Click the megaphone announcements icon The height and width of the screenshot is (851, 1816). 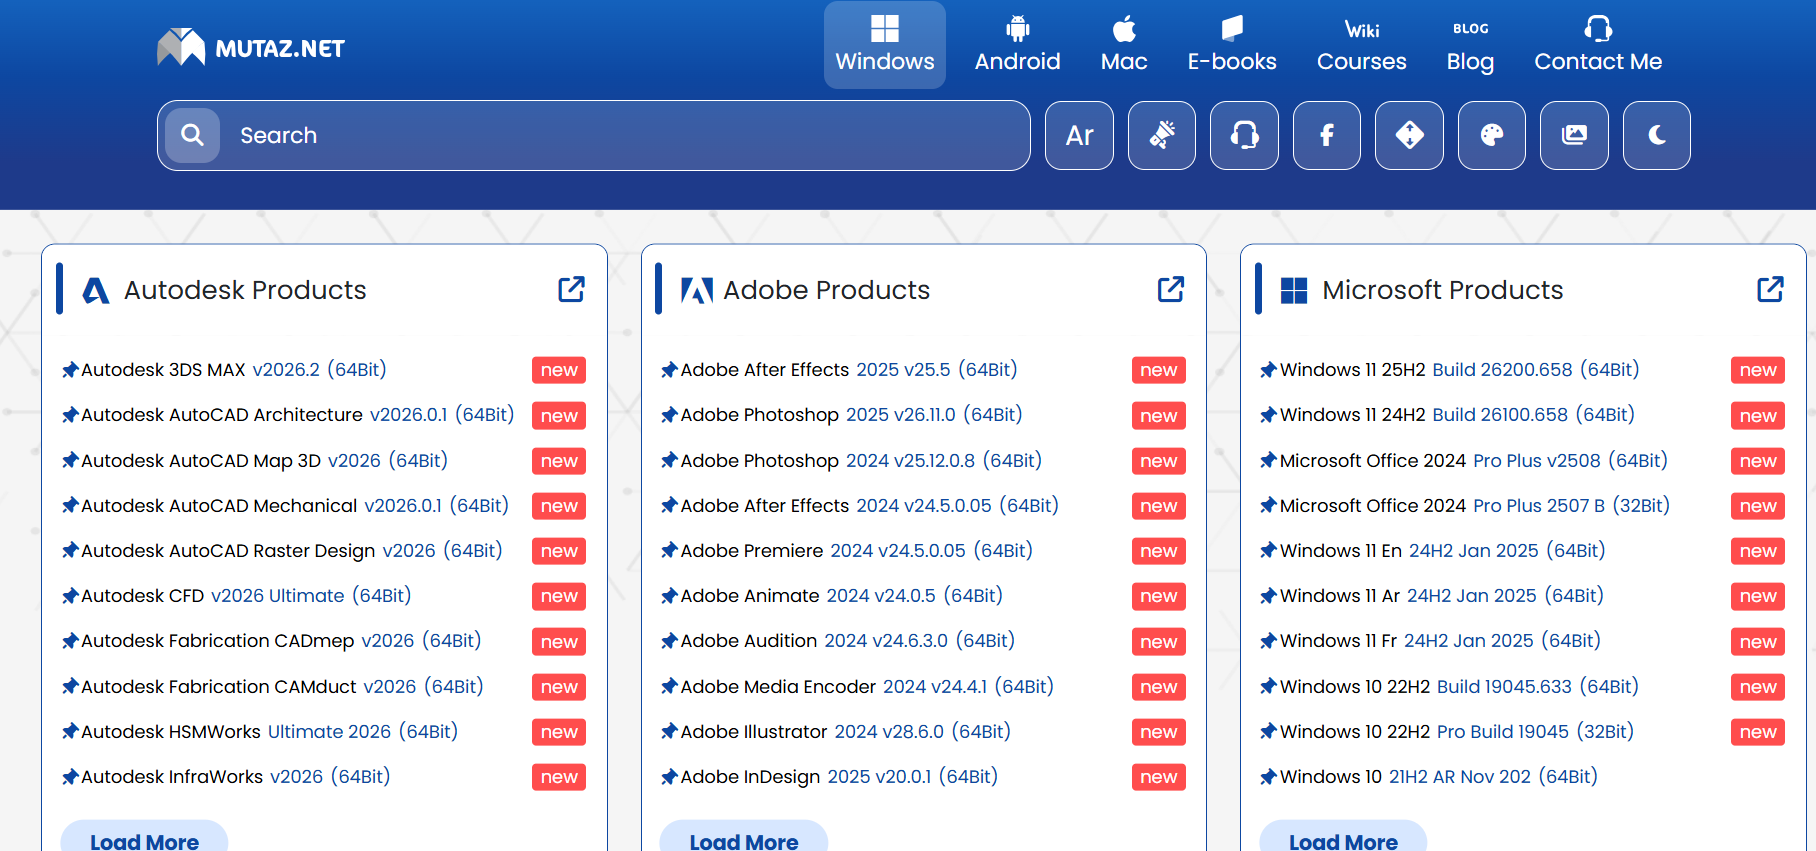[x=1161, y=135]
